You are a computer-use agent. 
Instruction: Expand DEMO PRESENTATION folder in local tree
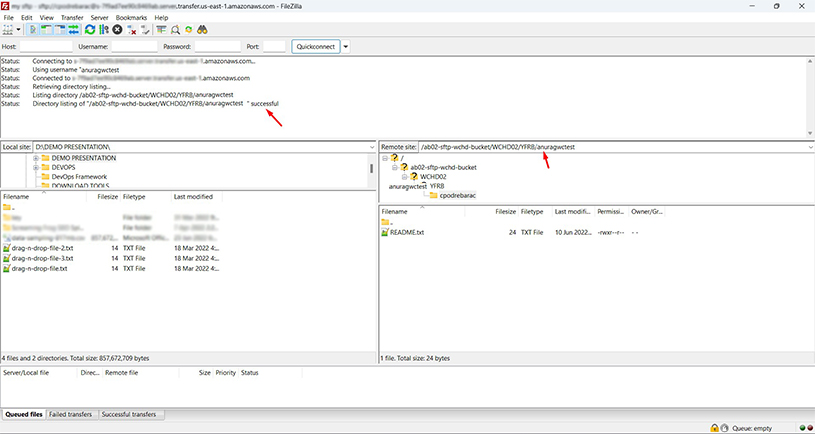36,158
